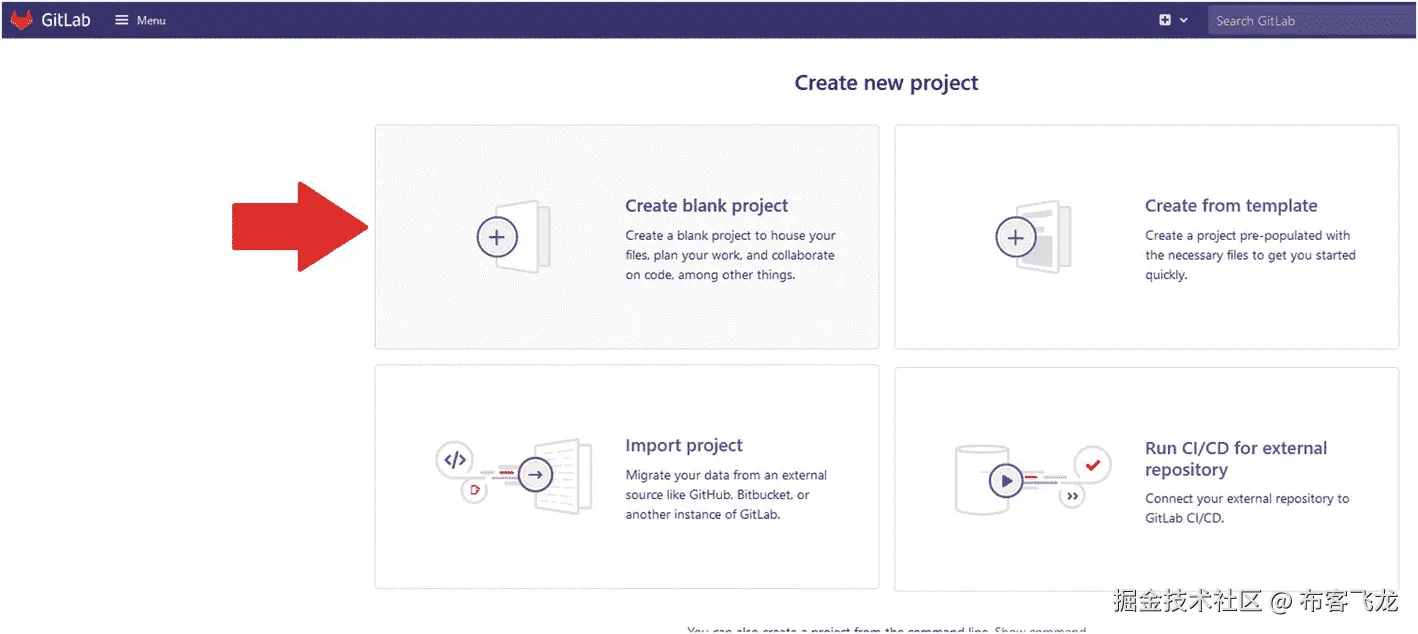
Task: Click the new item plus icon in navbar
Action: (x=1165, y=20)
